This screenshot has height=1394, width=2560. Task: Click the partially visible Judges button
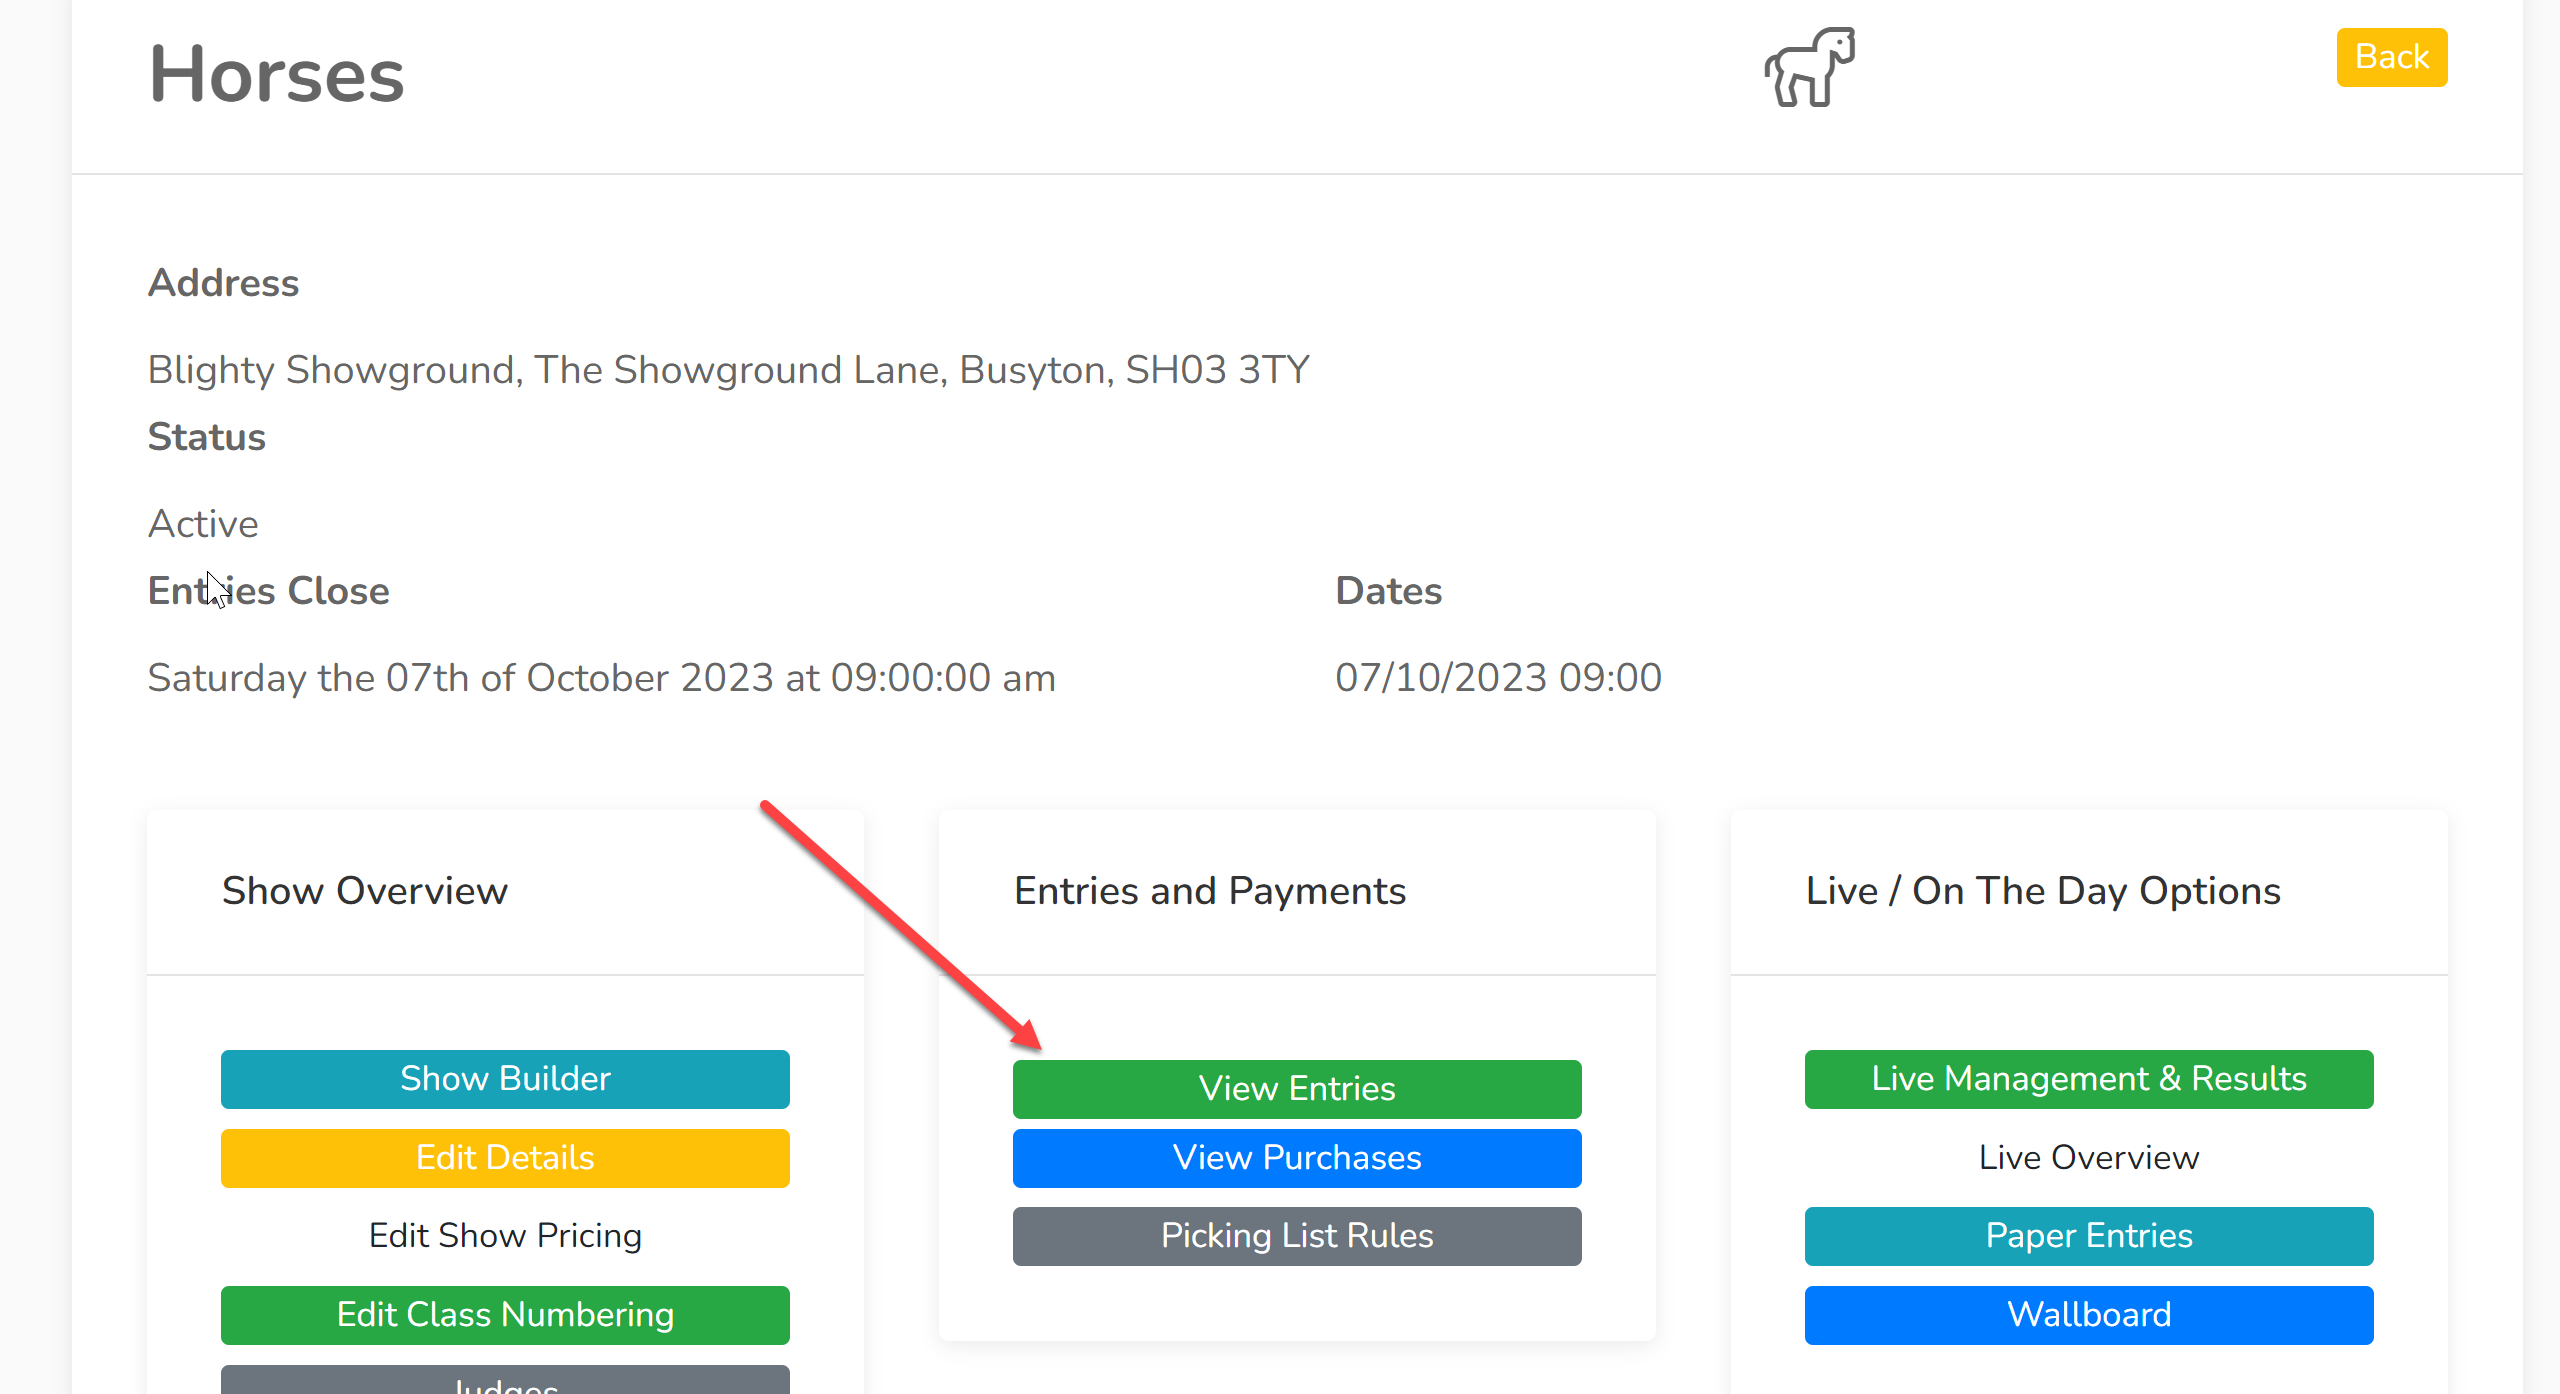pos(505,1380)
